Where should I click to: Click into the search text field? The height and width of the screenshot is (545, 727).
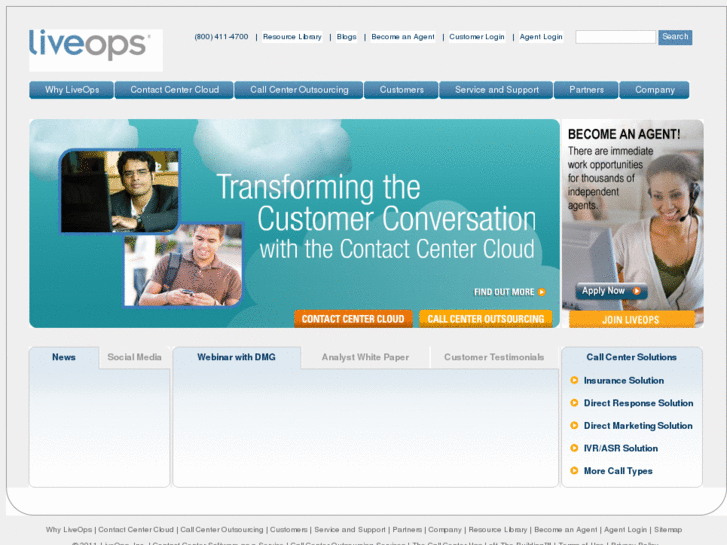coord(616,37)
